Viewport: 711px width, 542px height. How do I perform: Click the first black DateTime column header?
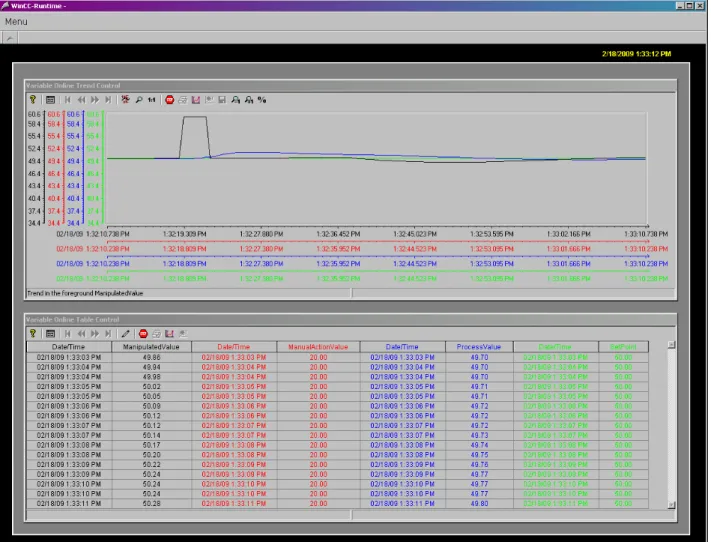69,347
